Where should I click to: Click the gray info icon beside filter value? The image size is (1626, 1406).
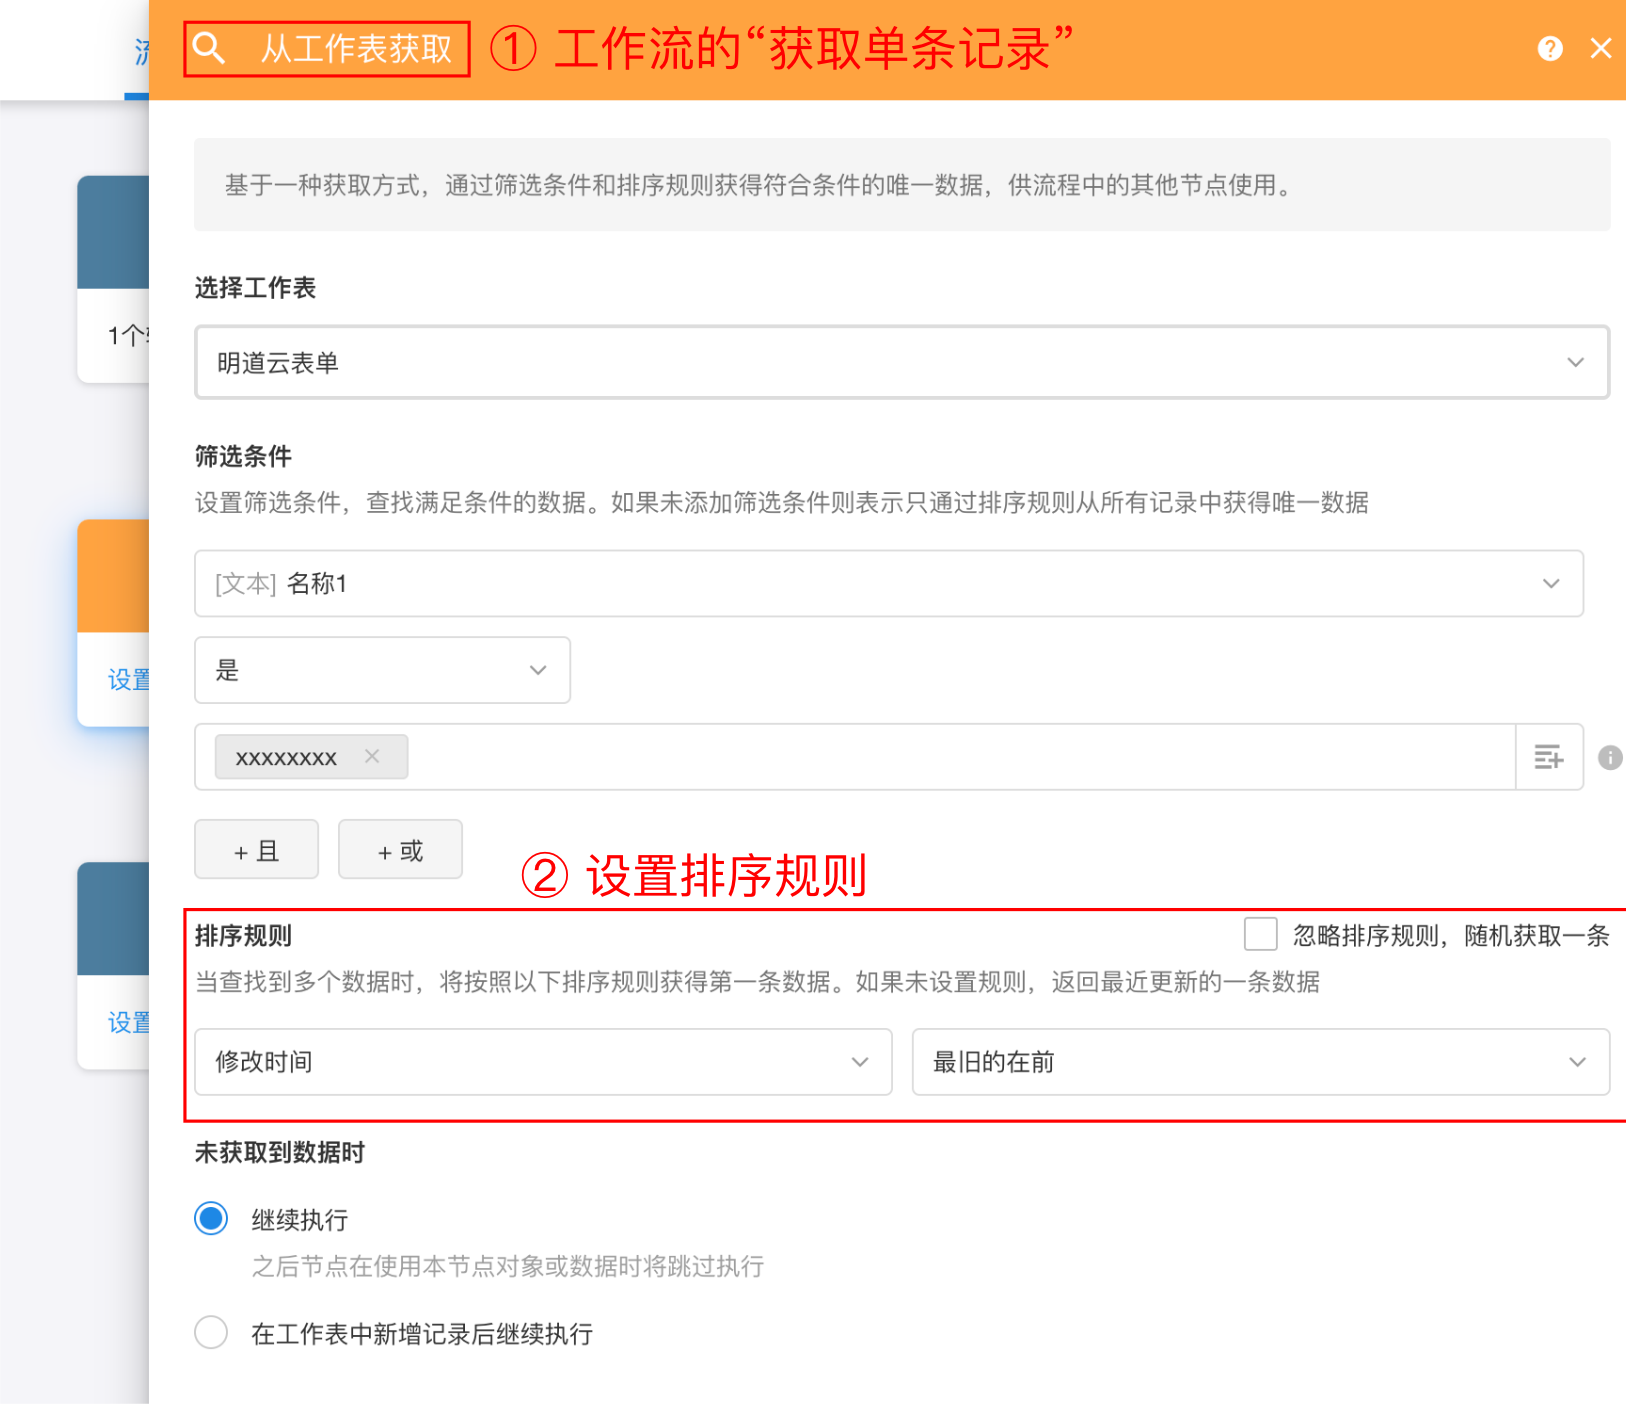point(1609,757)
